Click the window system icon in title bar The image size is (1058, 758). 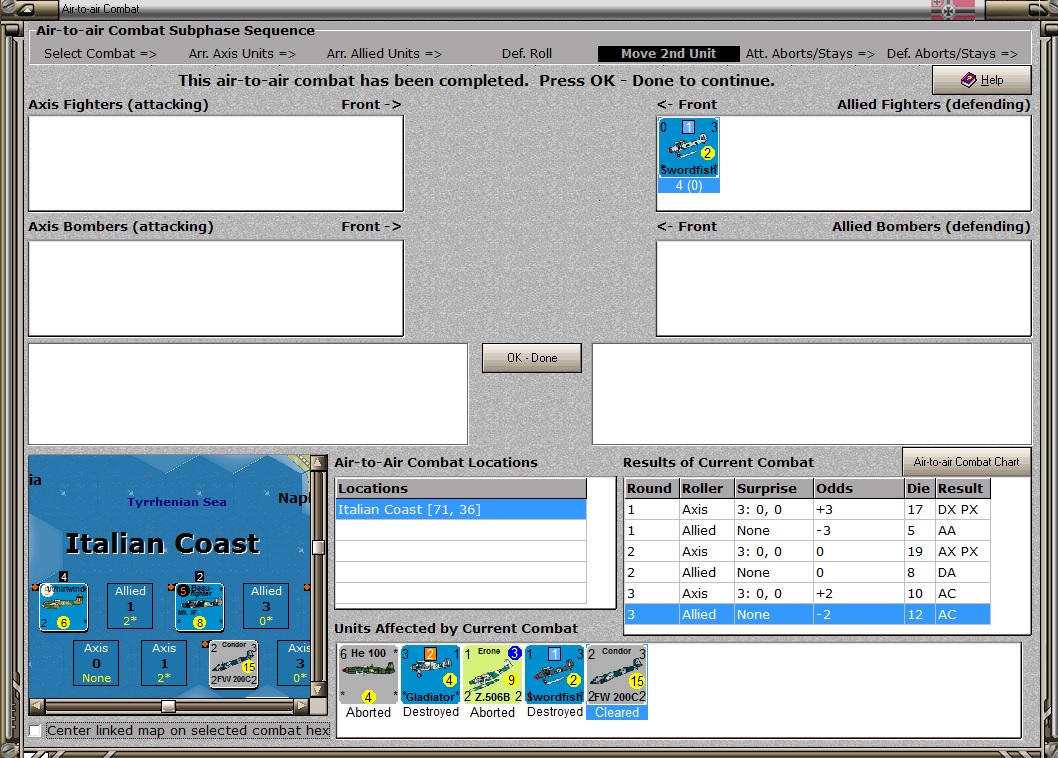26,9
